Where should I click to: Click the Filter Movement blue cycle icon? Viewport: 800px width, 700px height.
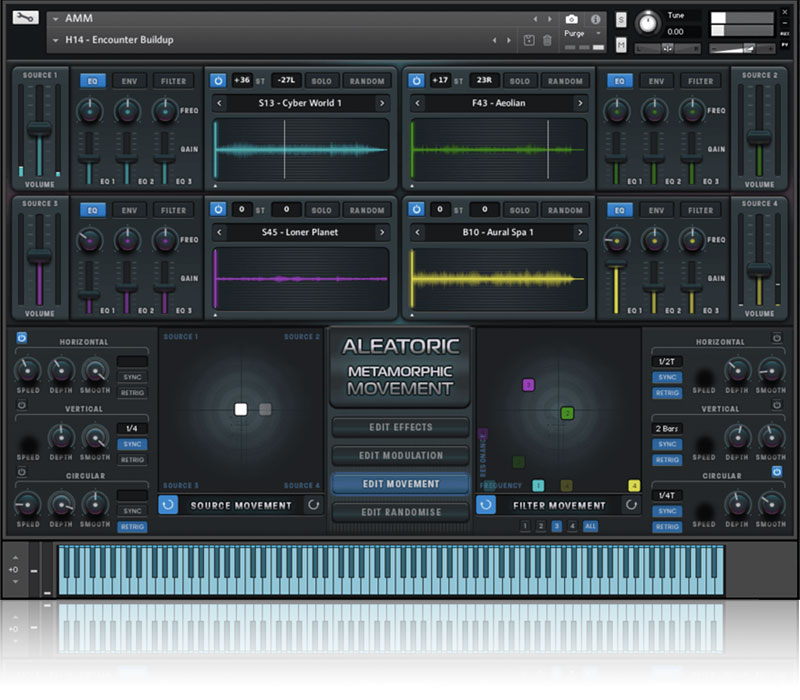486,505
